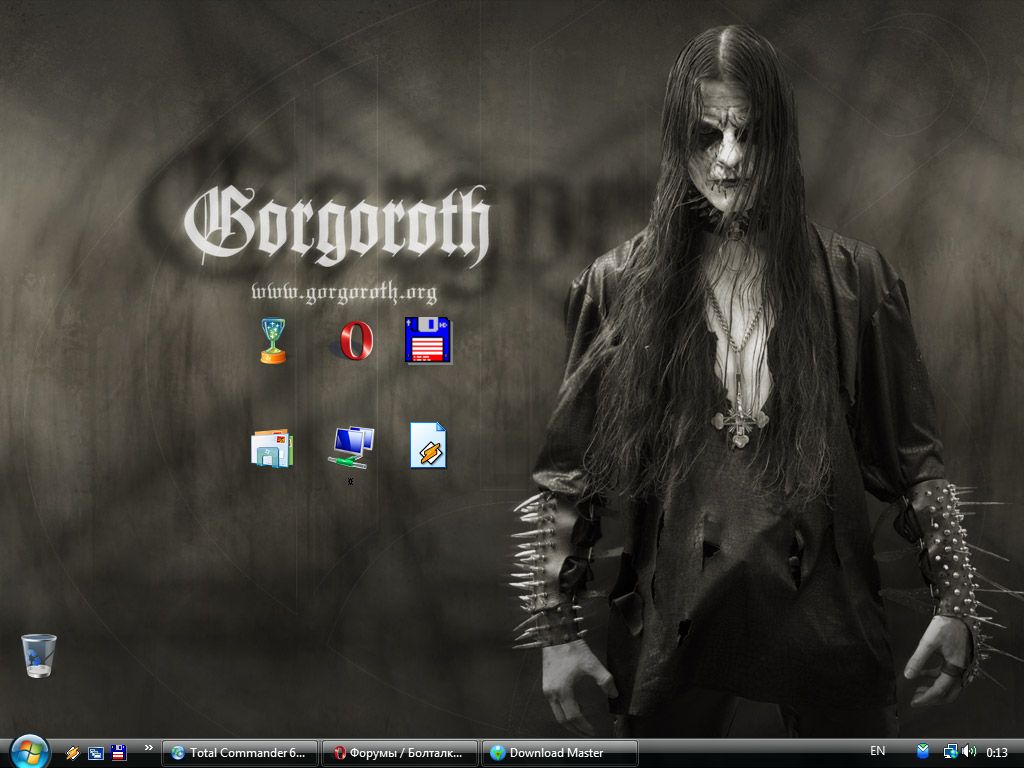Expand the Quick Launch overflow chevron
The image size is (1024, 768).
tap(149, 748)
